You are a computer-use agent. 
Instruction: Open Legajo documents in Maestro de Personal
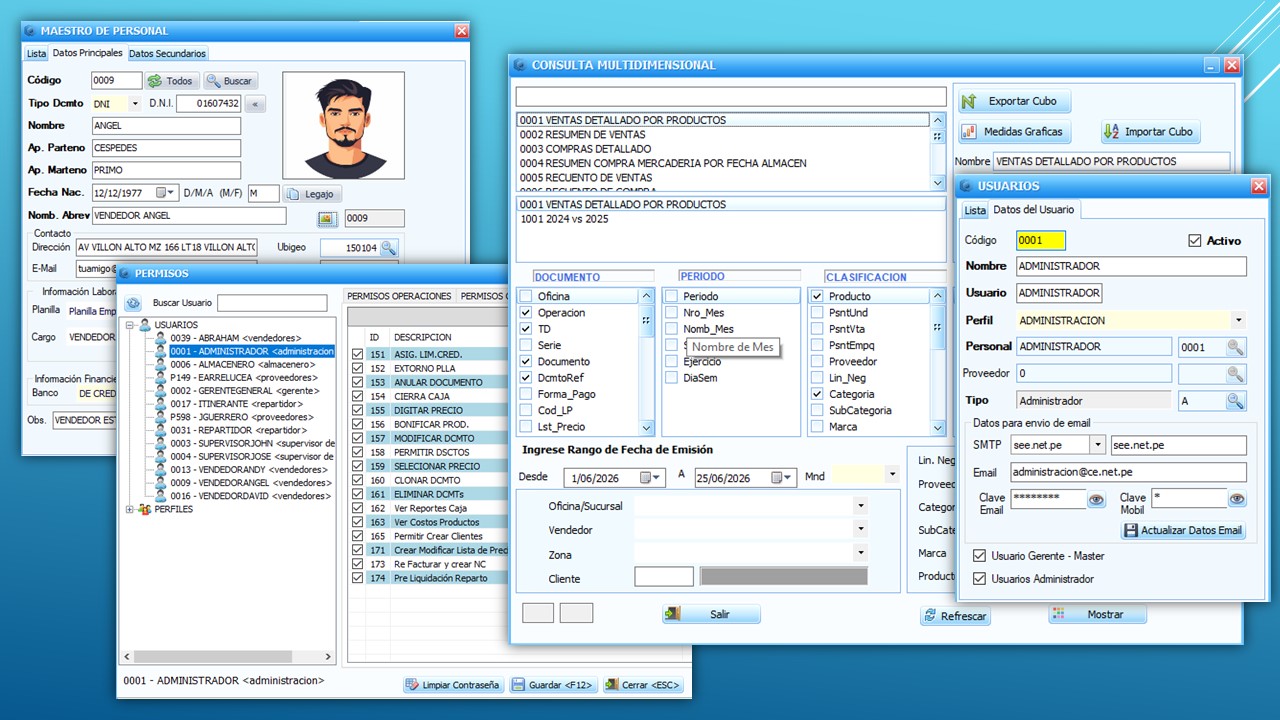coord(312,194)
